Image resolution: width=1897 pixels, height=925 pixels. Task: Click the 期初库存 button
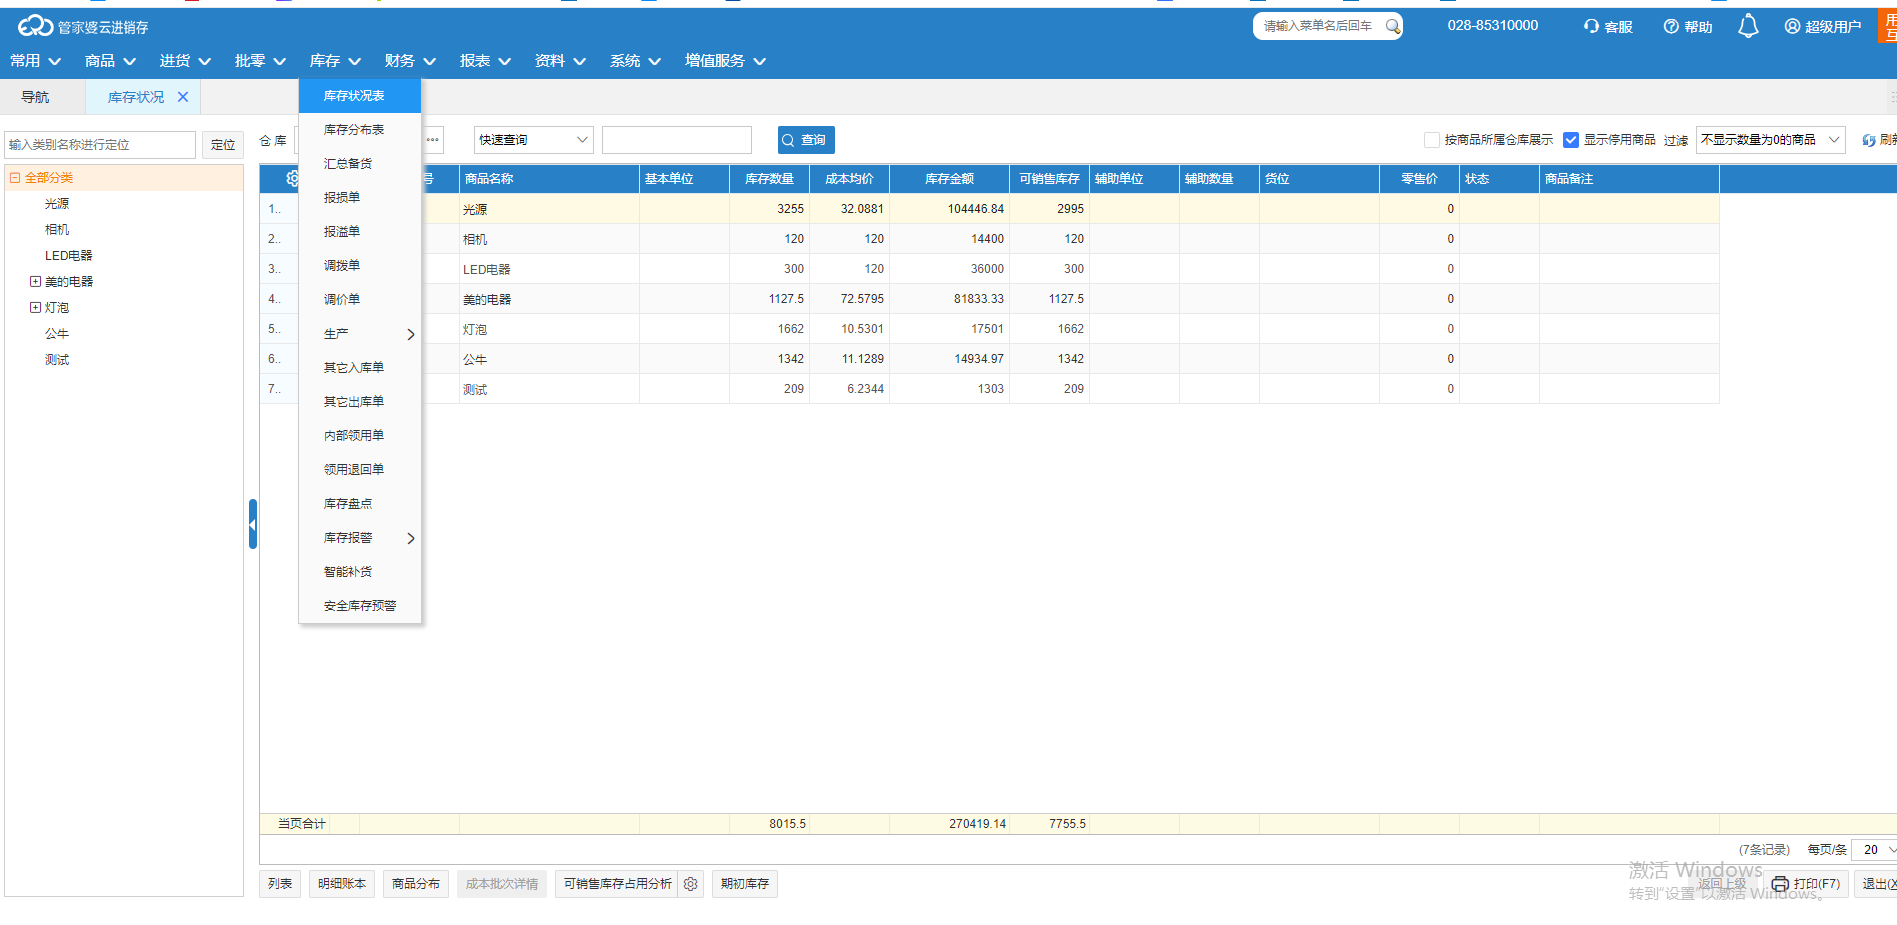click(745, 884)
